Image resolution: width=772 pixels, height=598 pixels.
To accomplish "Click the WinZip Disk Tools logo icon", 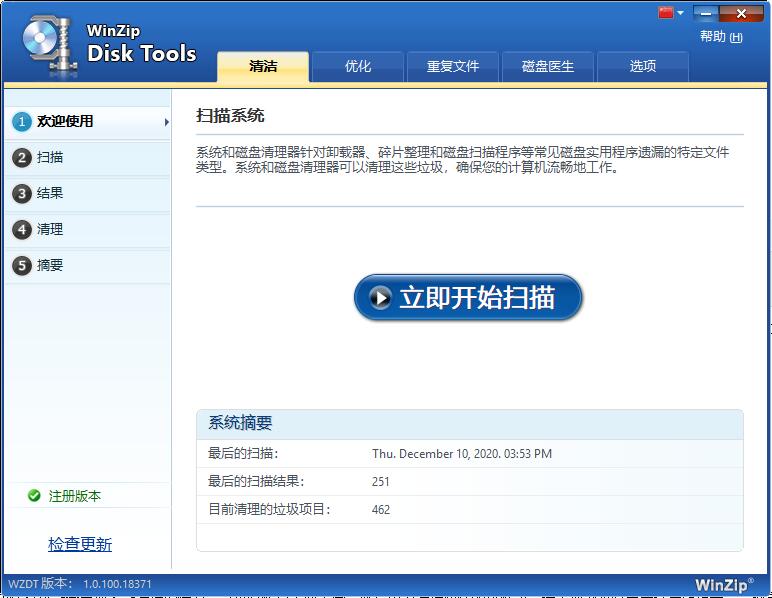I will (50, 45).
